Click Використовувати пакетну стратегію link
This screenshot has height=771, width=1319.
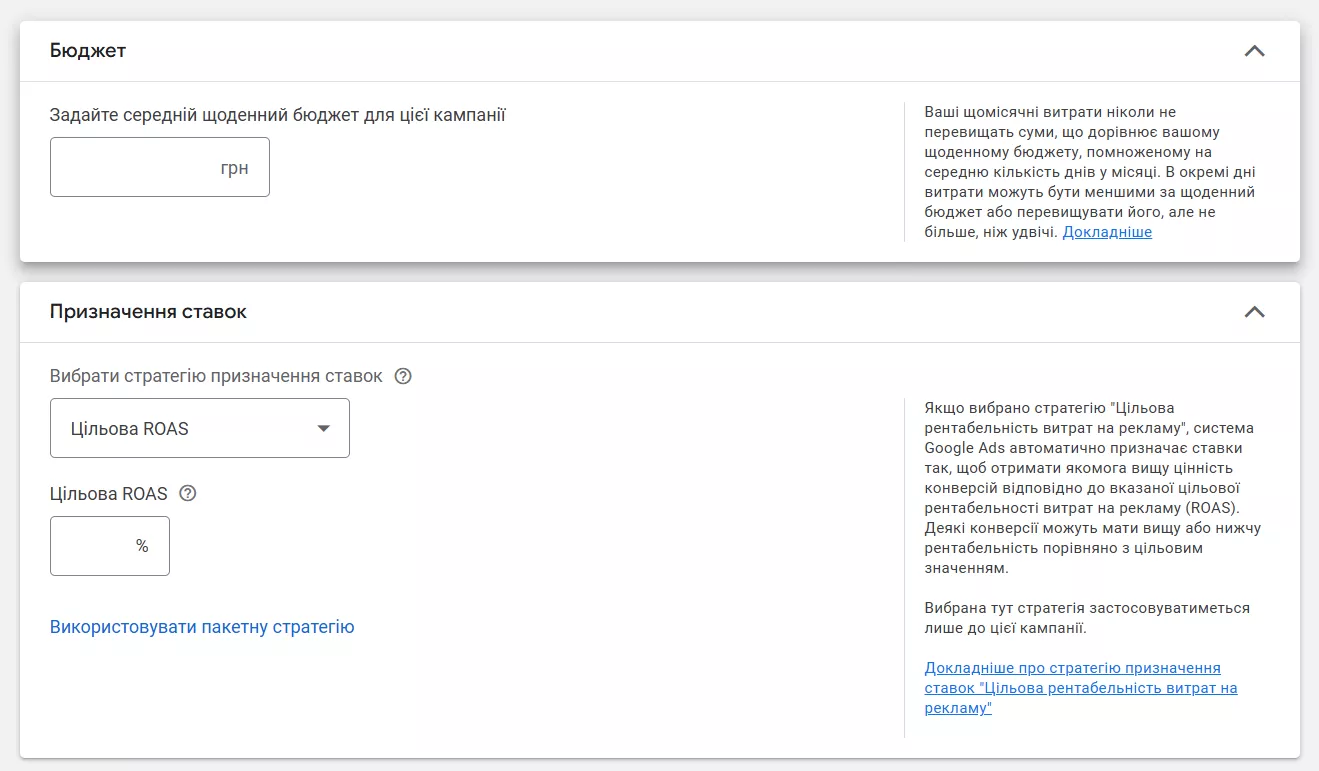click(x=202, y=627)
